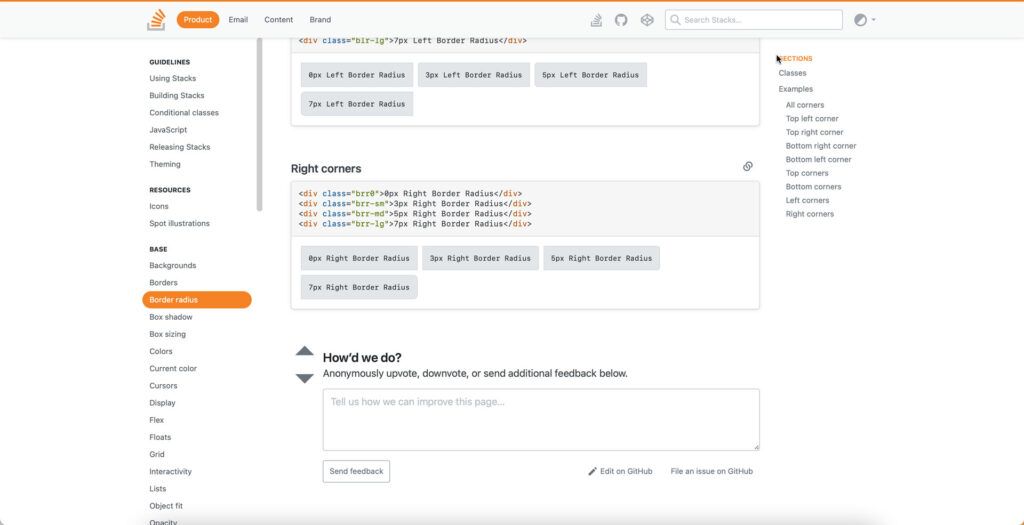
Task: Switch to the Email tab
Action: click(238, 20)
